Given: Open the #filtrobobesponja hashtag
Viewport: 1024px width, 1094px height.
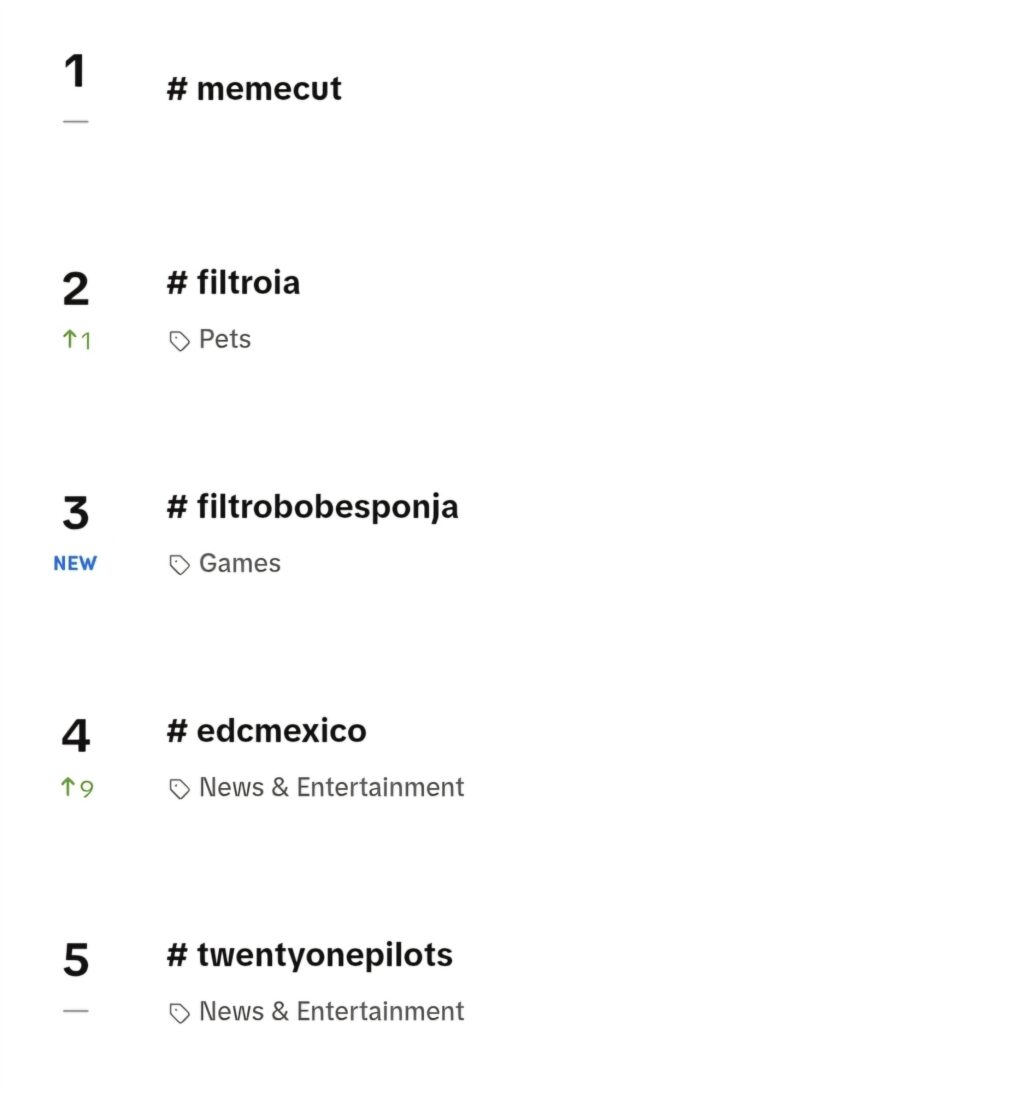Looking at the screenshot, I should click(313, 507).
